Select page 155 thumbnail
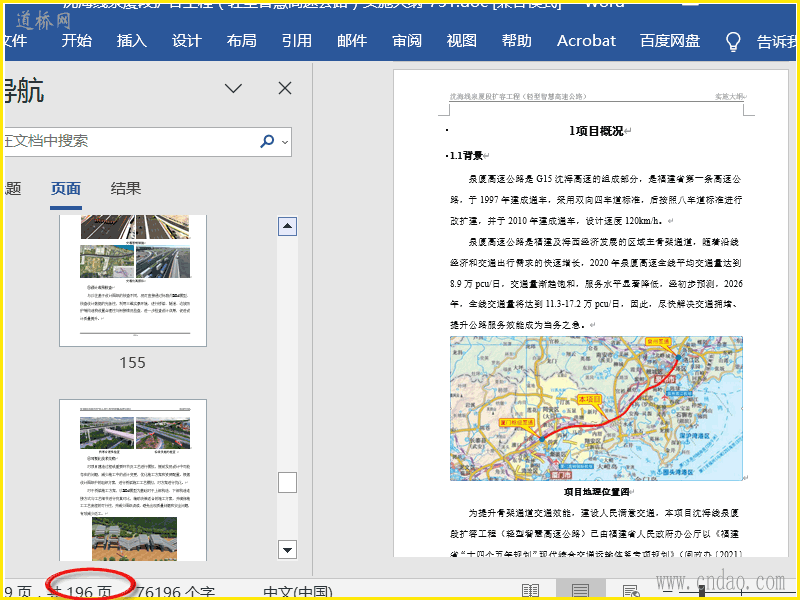The height and width of the screenshot is (600, 800). point(132,280)
